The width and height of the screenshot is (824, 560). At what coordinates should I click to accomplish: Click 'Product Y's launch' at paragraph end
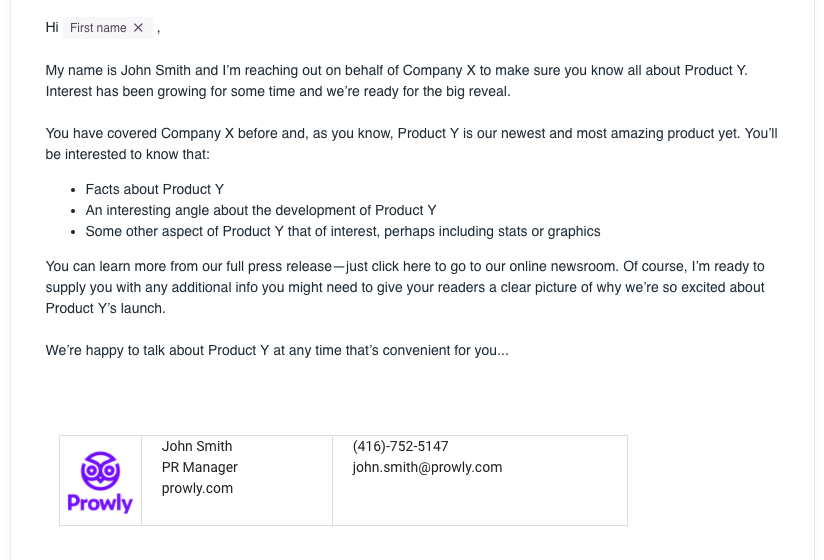pyautogui.click(x=105, y=308)
